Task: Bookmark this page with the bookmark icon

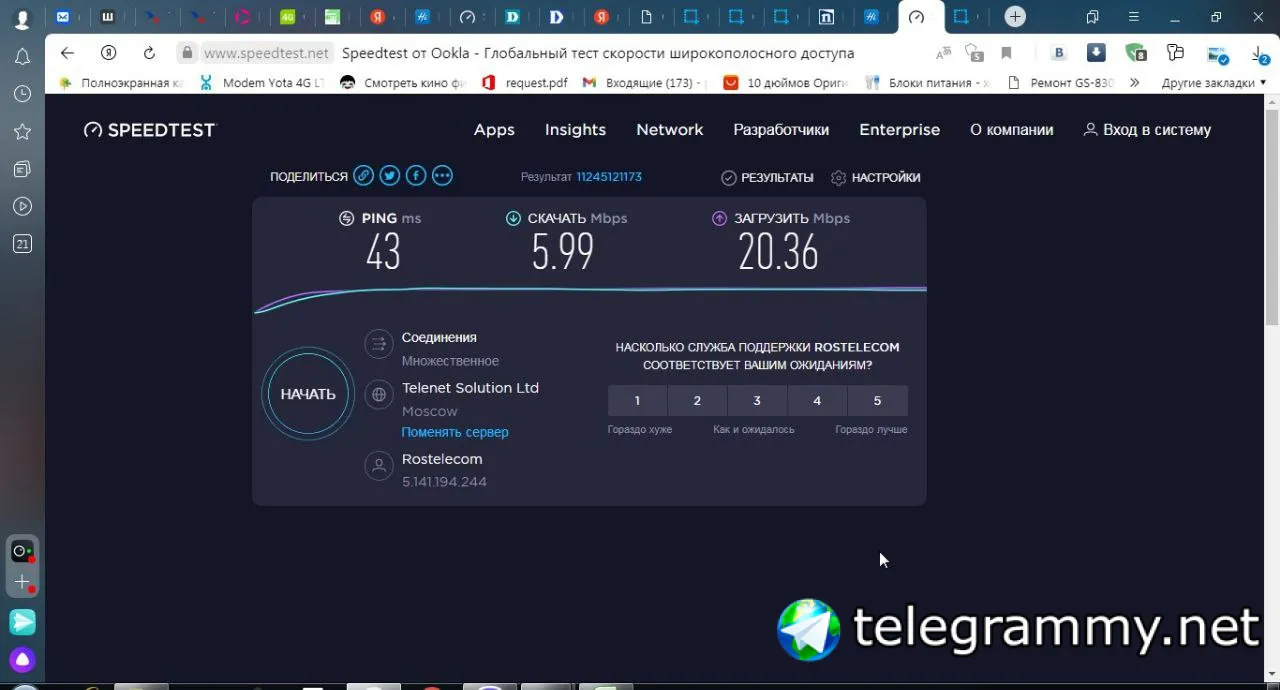Action: click(x=1006, y=53)
